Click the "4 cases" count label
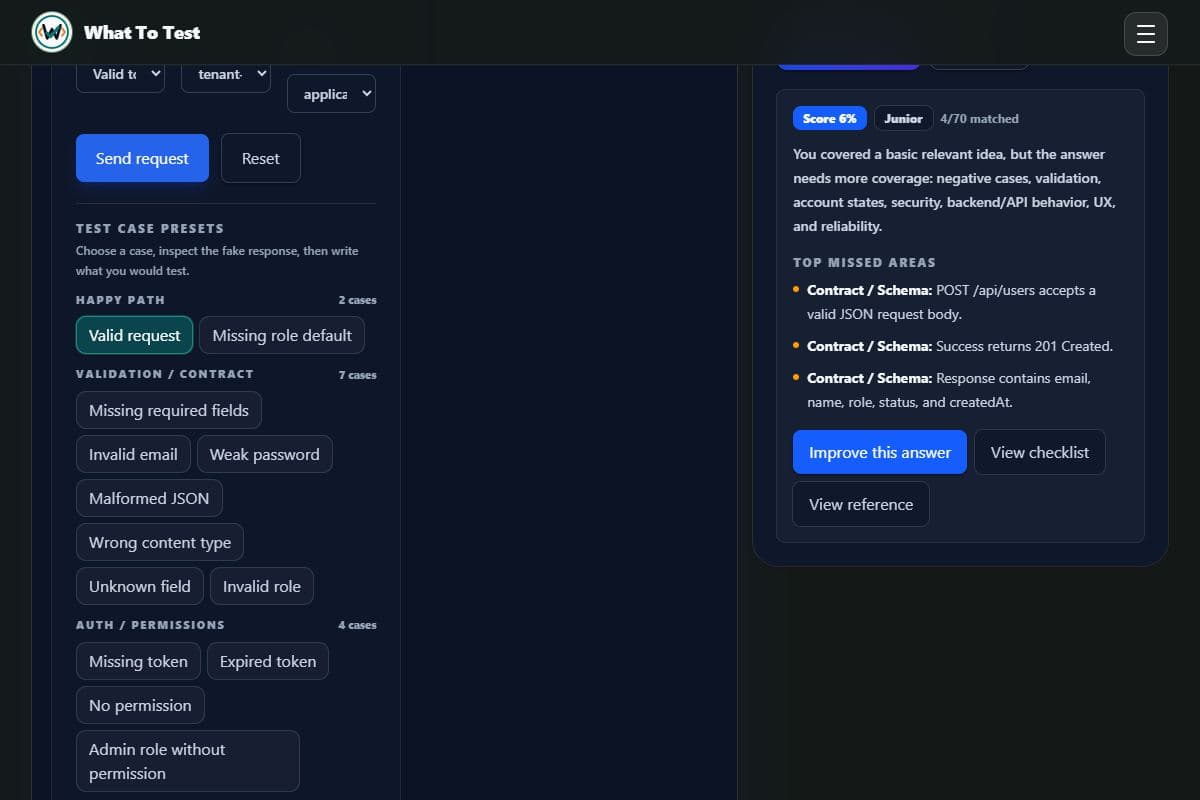Image resolution: width=1200 pixels, height=800 pixels. coord(358,625)
